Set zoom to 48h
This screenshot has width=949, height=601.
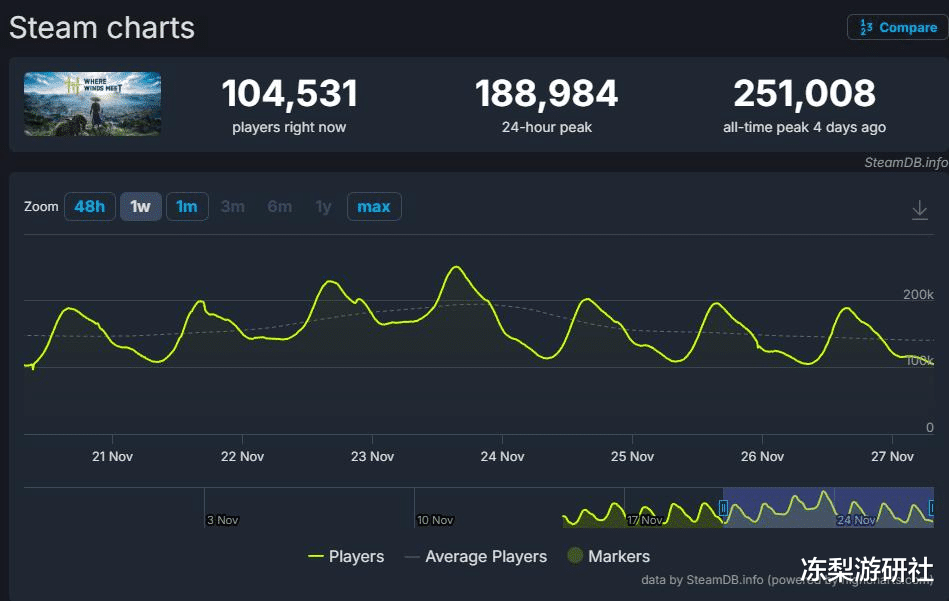pyautogui.click(x=90, y=206)
